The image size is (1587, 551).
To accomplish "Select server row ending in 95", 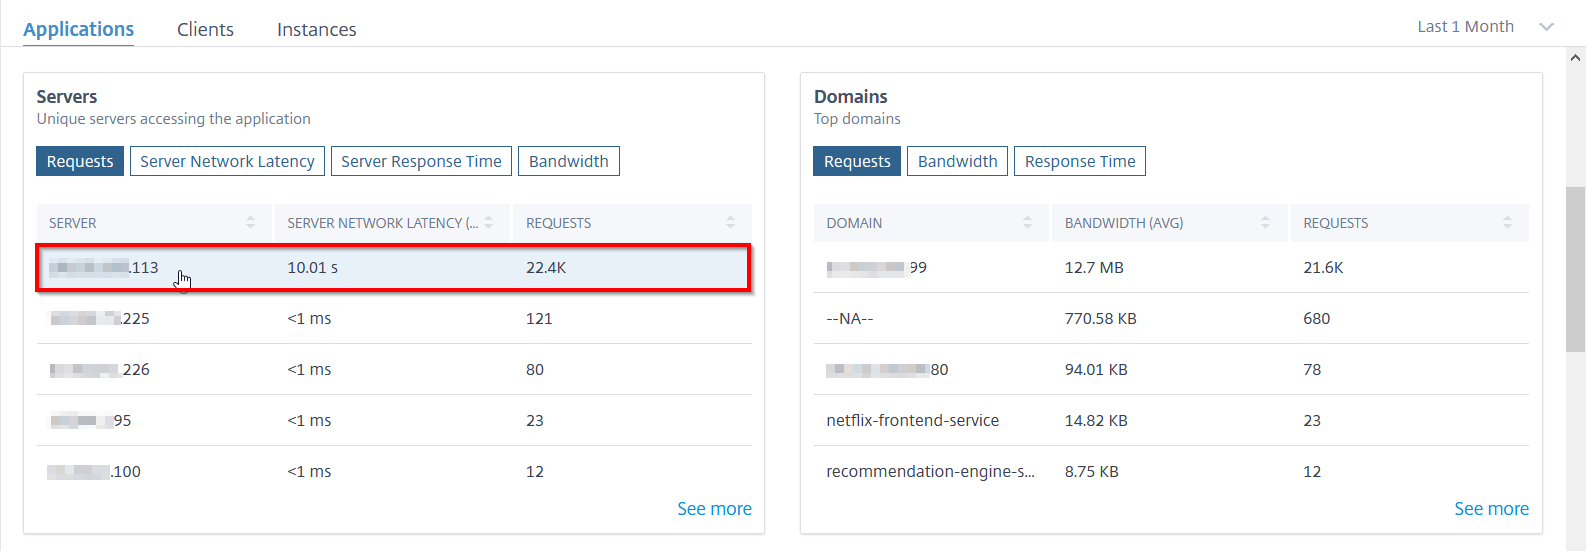I will point(394,421).
